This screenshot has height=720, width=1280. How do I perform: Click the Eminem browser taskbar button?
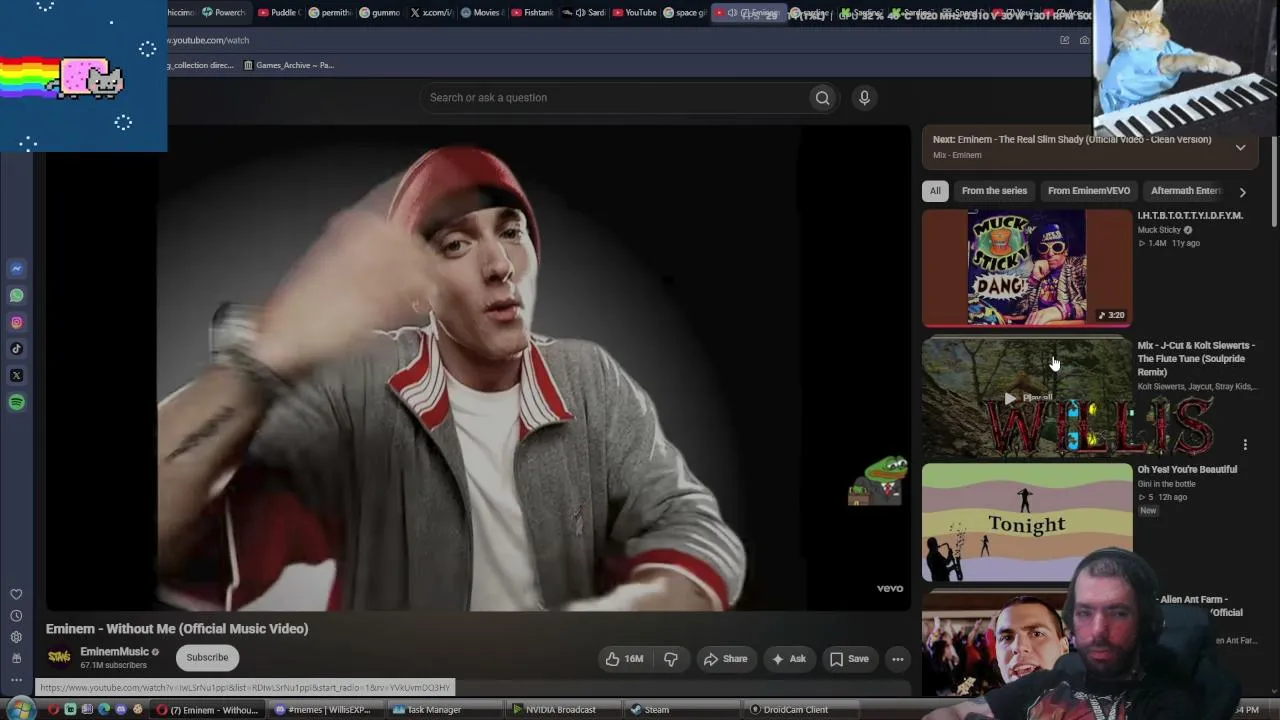click(208, 710)
